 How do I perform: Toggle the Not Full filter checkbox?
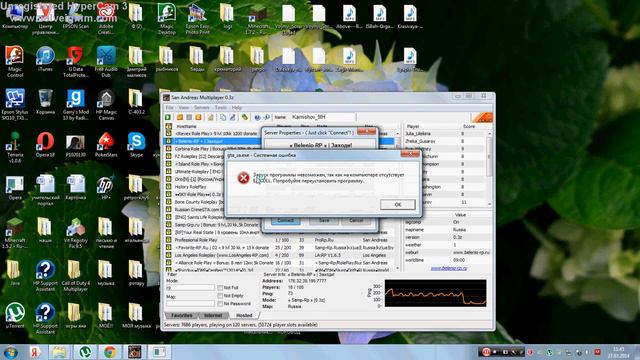pos(220,288)
